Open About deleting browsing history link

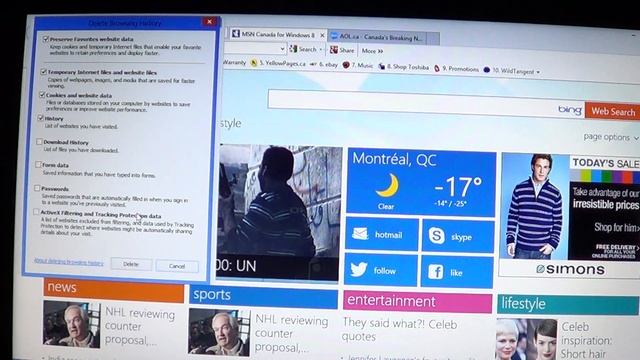pyautogui.click(x=69, y=262)
